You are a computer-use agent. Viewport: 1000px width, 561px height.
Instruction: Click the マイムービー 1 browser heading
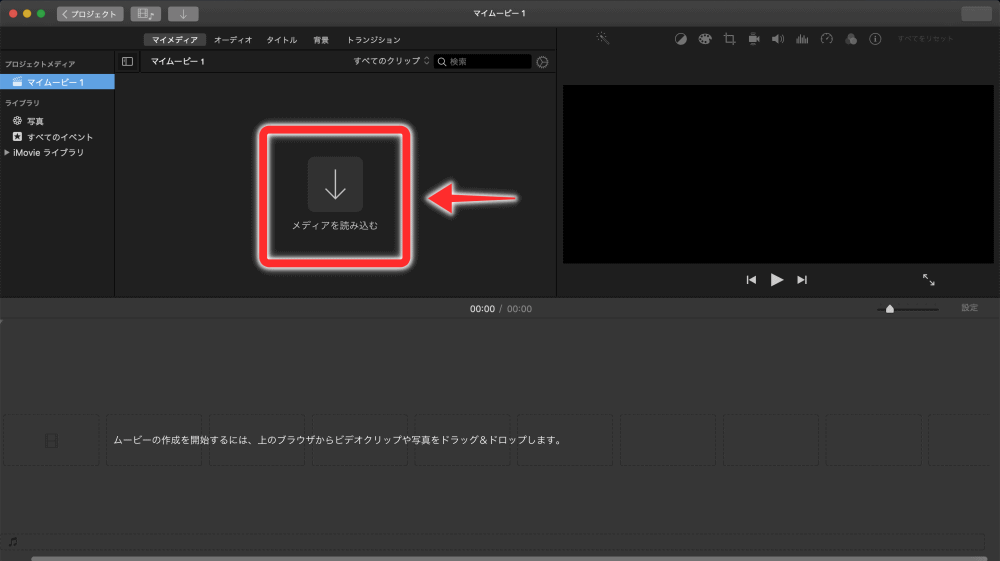pos(177,61)
